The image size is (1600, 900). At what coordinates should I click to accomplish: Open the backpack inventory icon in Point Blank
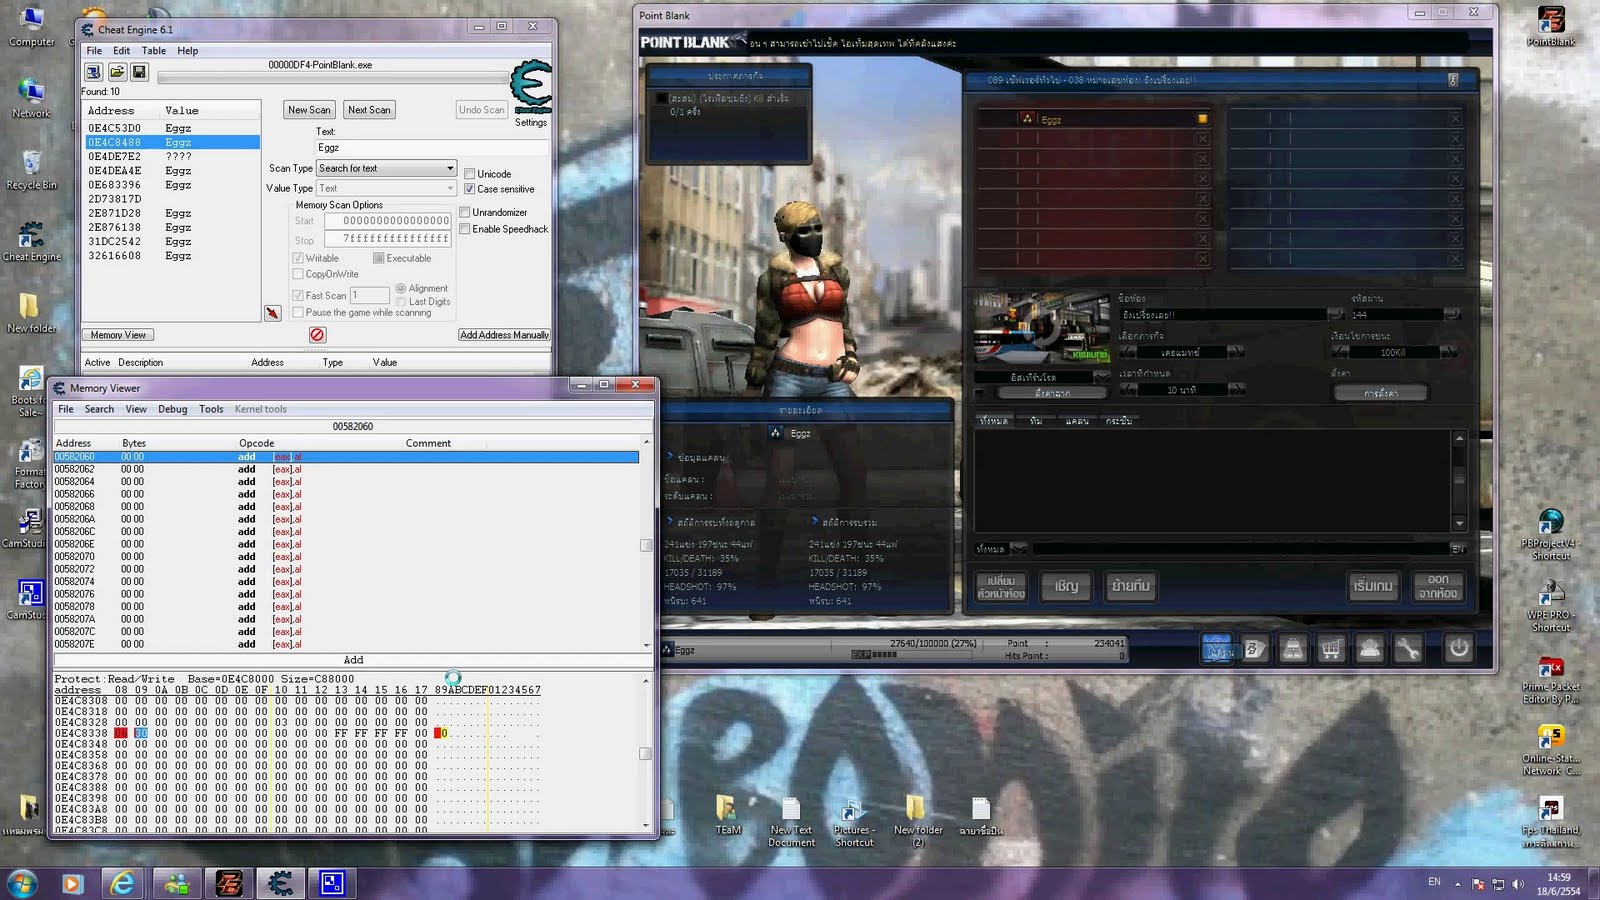pos(1293,649)
